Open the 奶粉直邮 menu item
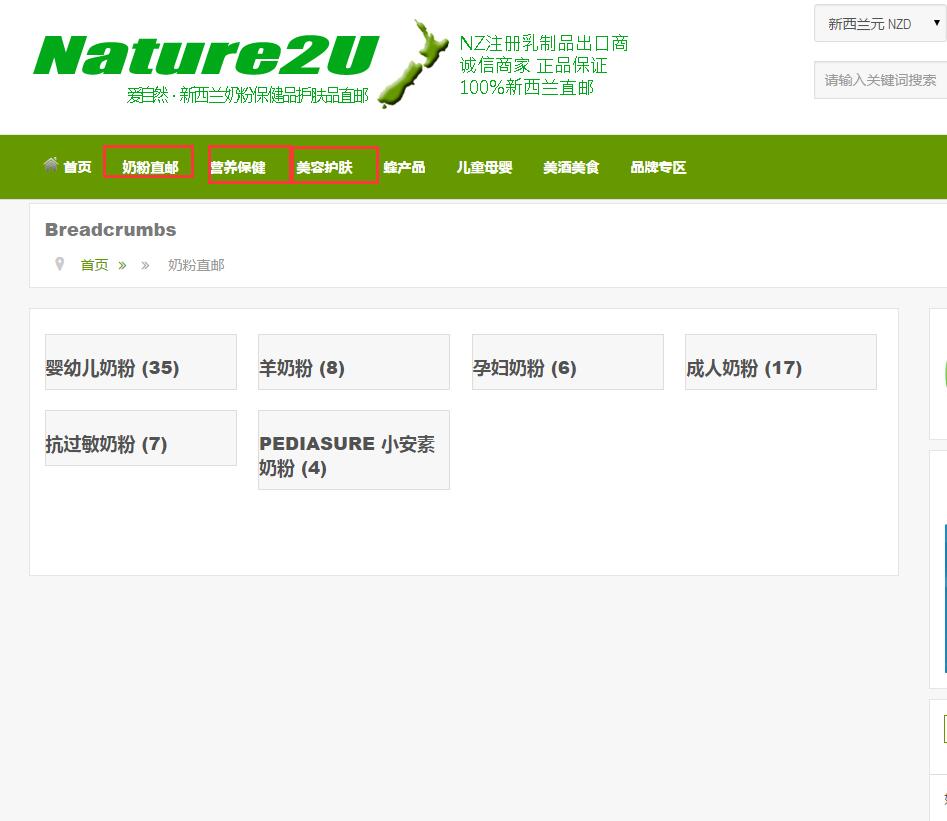This screenshot has height=821, width=947. pos(150,167)
